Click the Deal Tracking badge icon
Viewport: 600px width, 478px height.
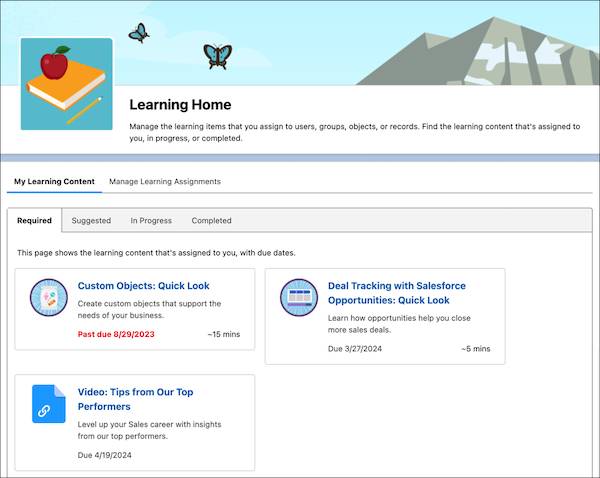pos(299,297)
